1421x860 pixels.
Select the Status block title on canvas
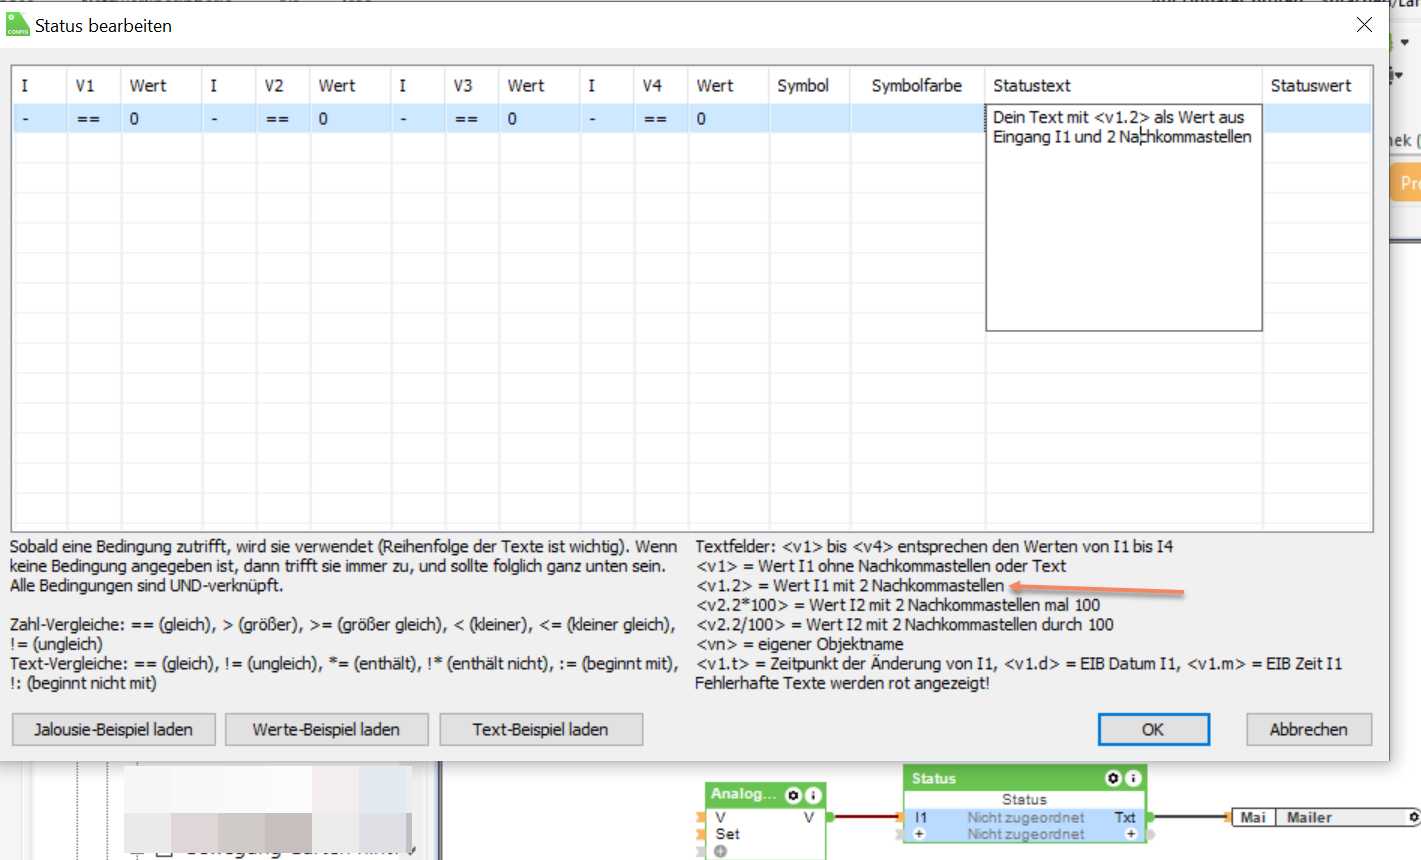pos(934,778)
